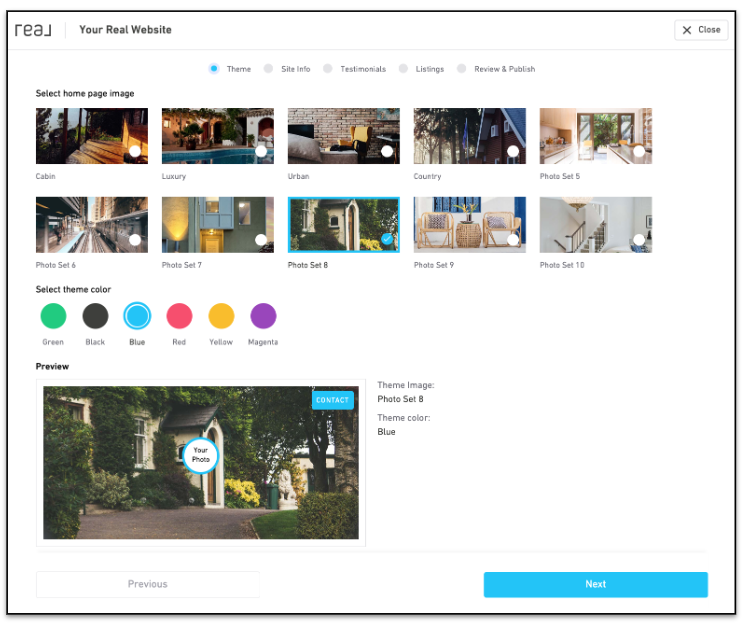
Task: Pick the Black theme color swatch
Action: coord(95,316)
